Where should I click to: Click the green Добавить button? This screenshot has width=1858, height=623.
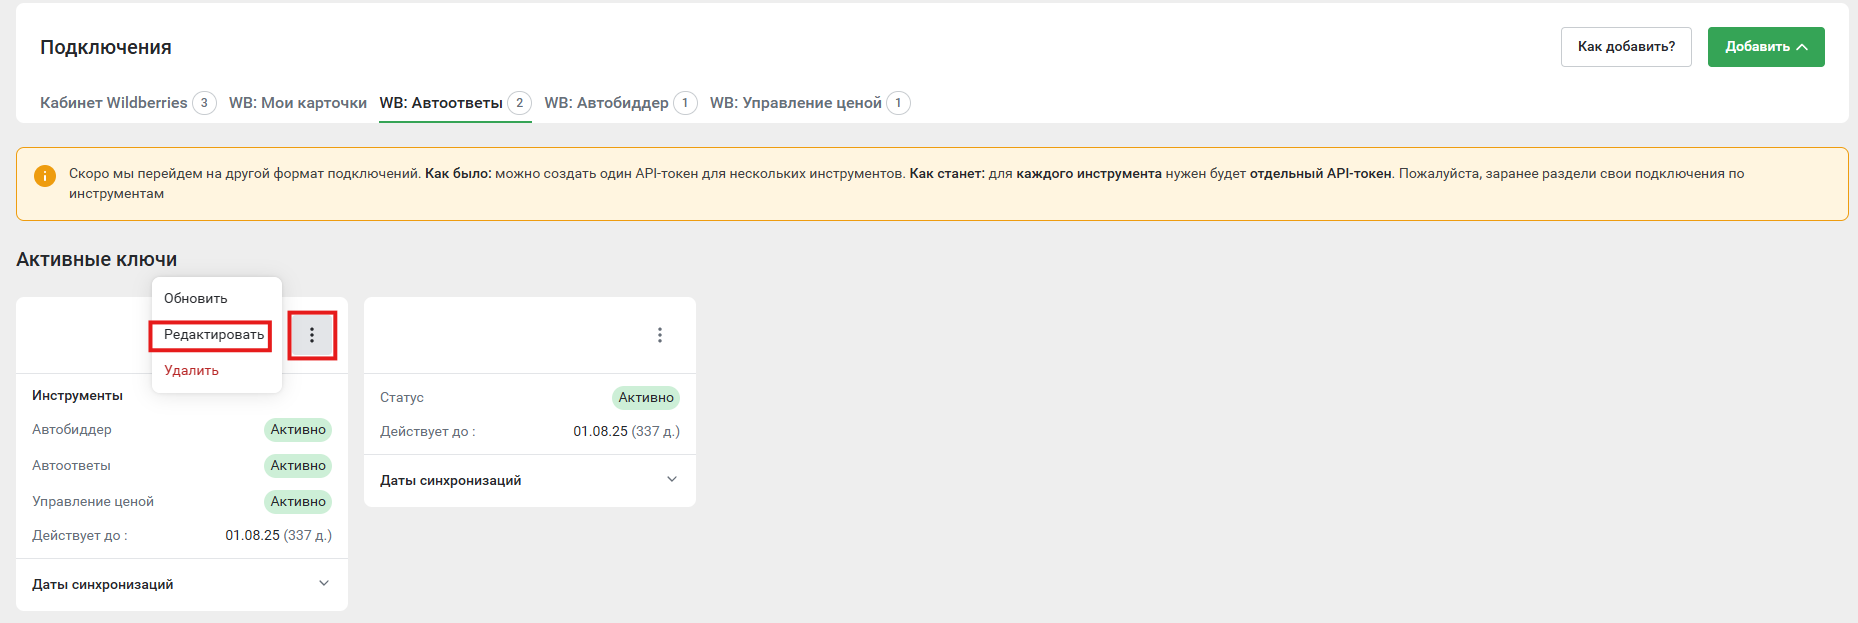point(1766,47)
